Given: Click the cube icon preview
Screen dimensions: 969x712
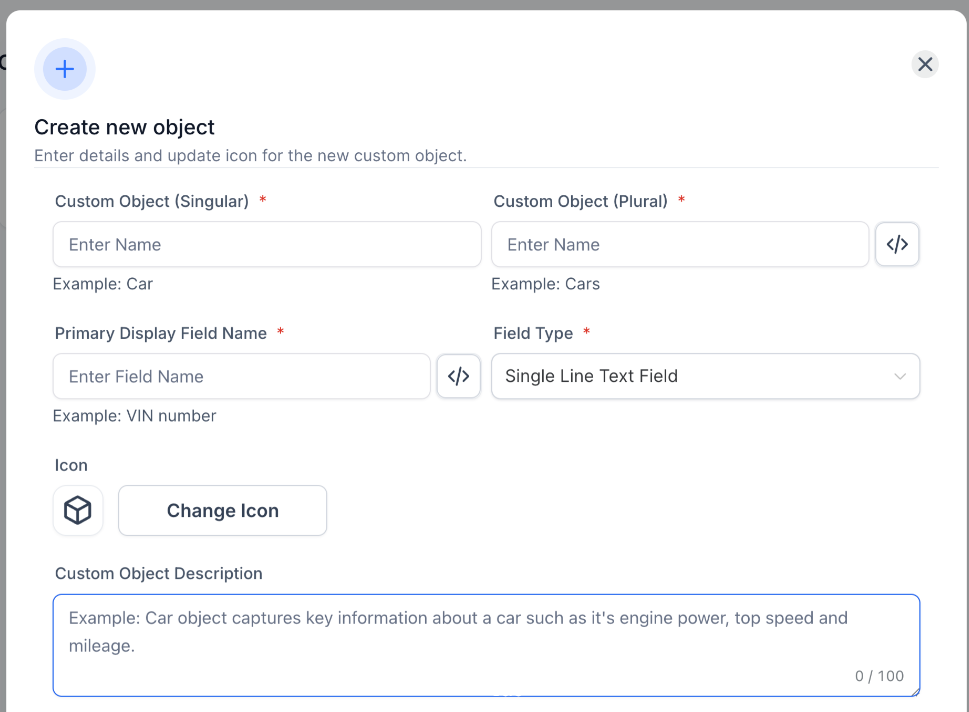Looking at the screenshot, I should tap(78, 511).
